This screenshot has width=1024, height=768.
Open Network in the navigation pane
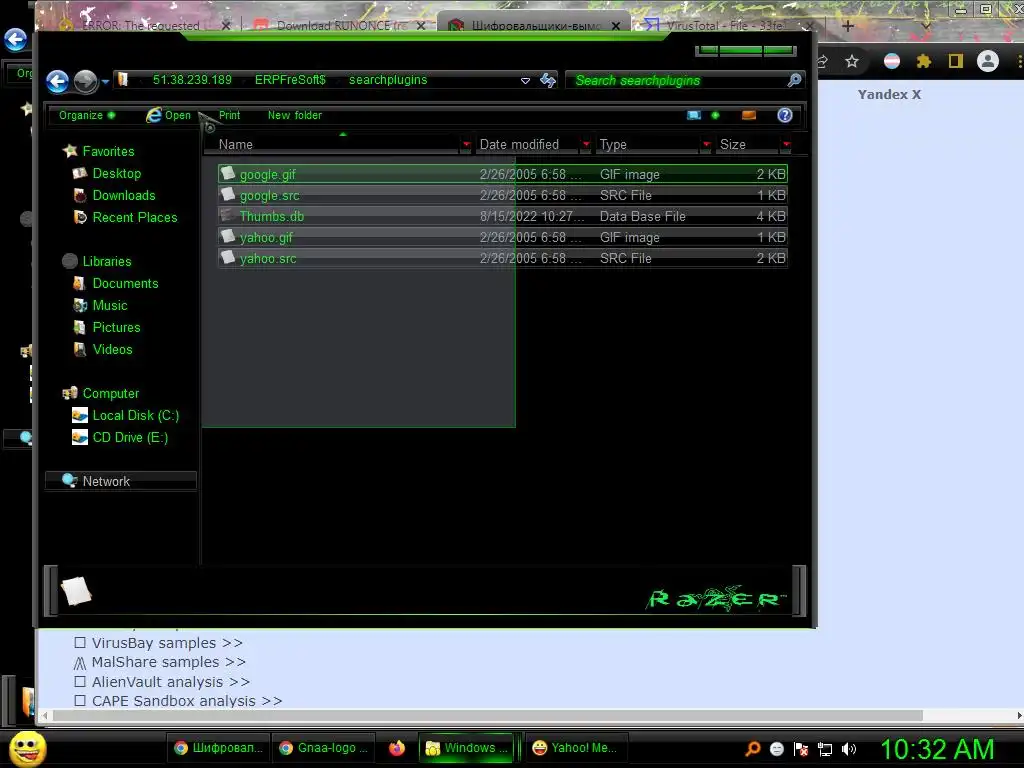click(x=121, y=481)
